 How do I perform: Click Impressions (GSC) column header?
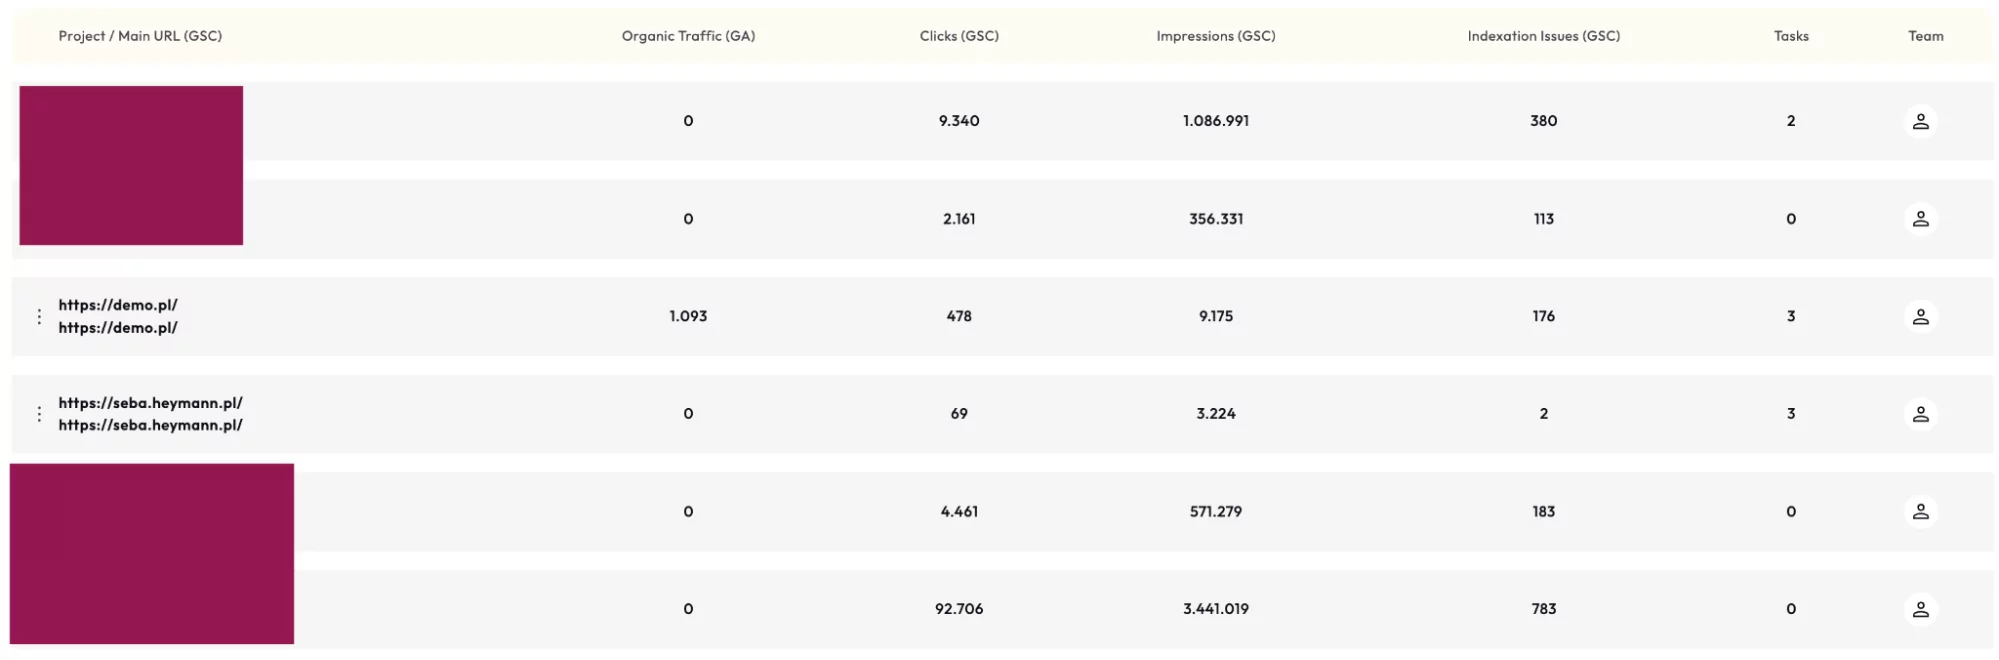tap(1215, 36)
